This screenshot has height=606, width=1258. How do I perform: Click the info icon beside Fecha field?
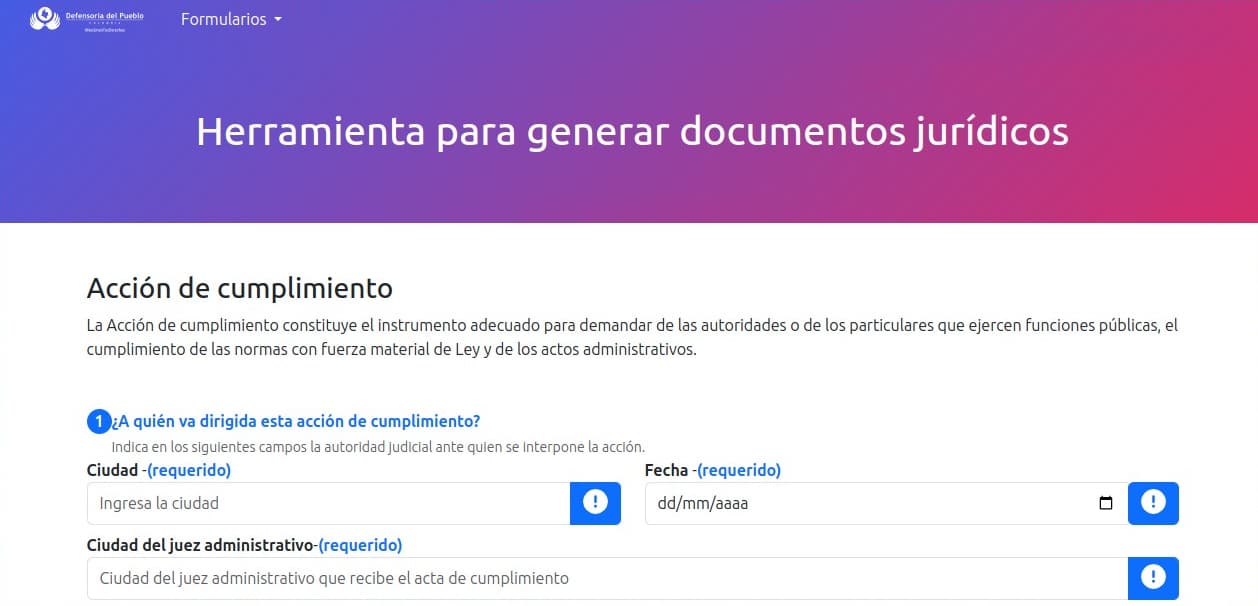1153,503
